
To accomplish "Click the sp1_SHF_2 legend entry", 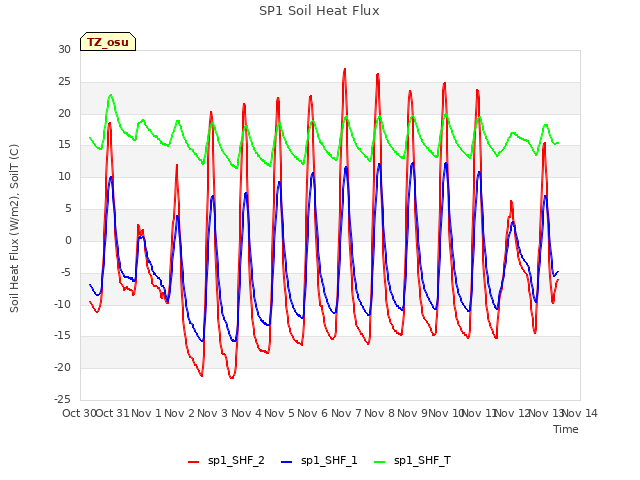I will pos(226,461).
